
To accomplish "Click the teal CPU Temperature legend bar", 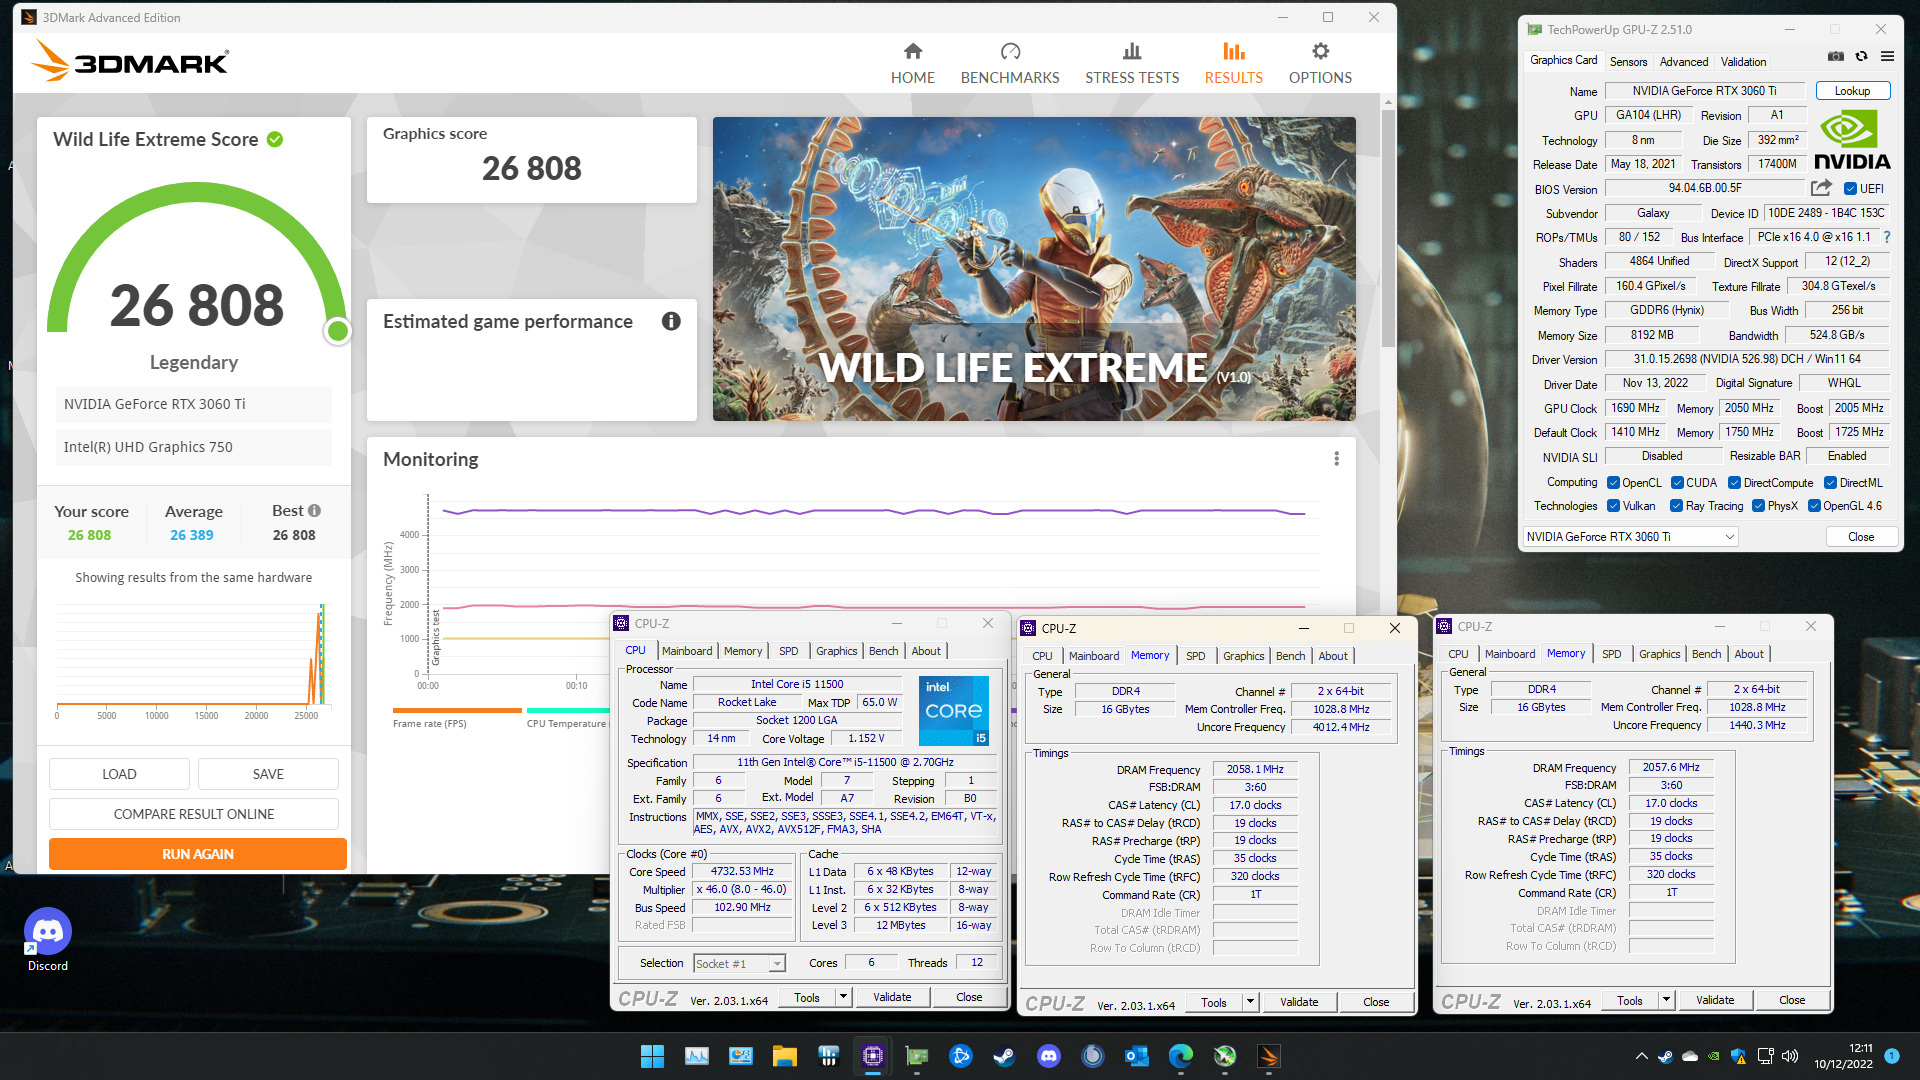I will [567, 711].
